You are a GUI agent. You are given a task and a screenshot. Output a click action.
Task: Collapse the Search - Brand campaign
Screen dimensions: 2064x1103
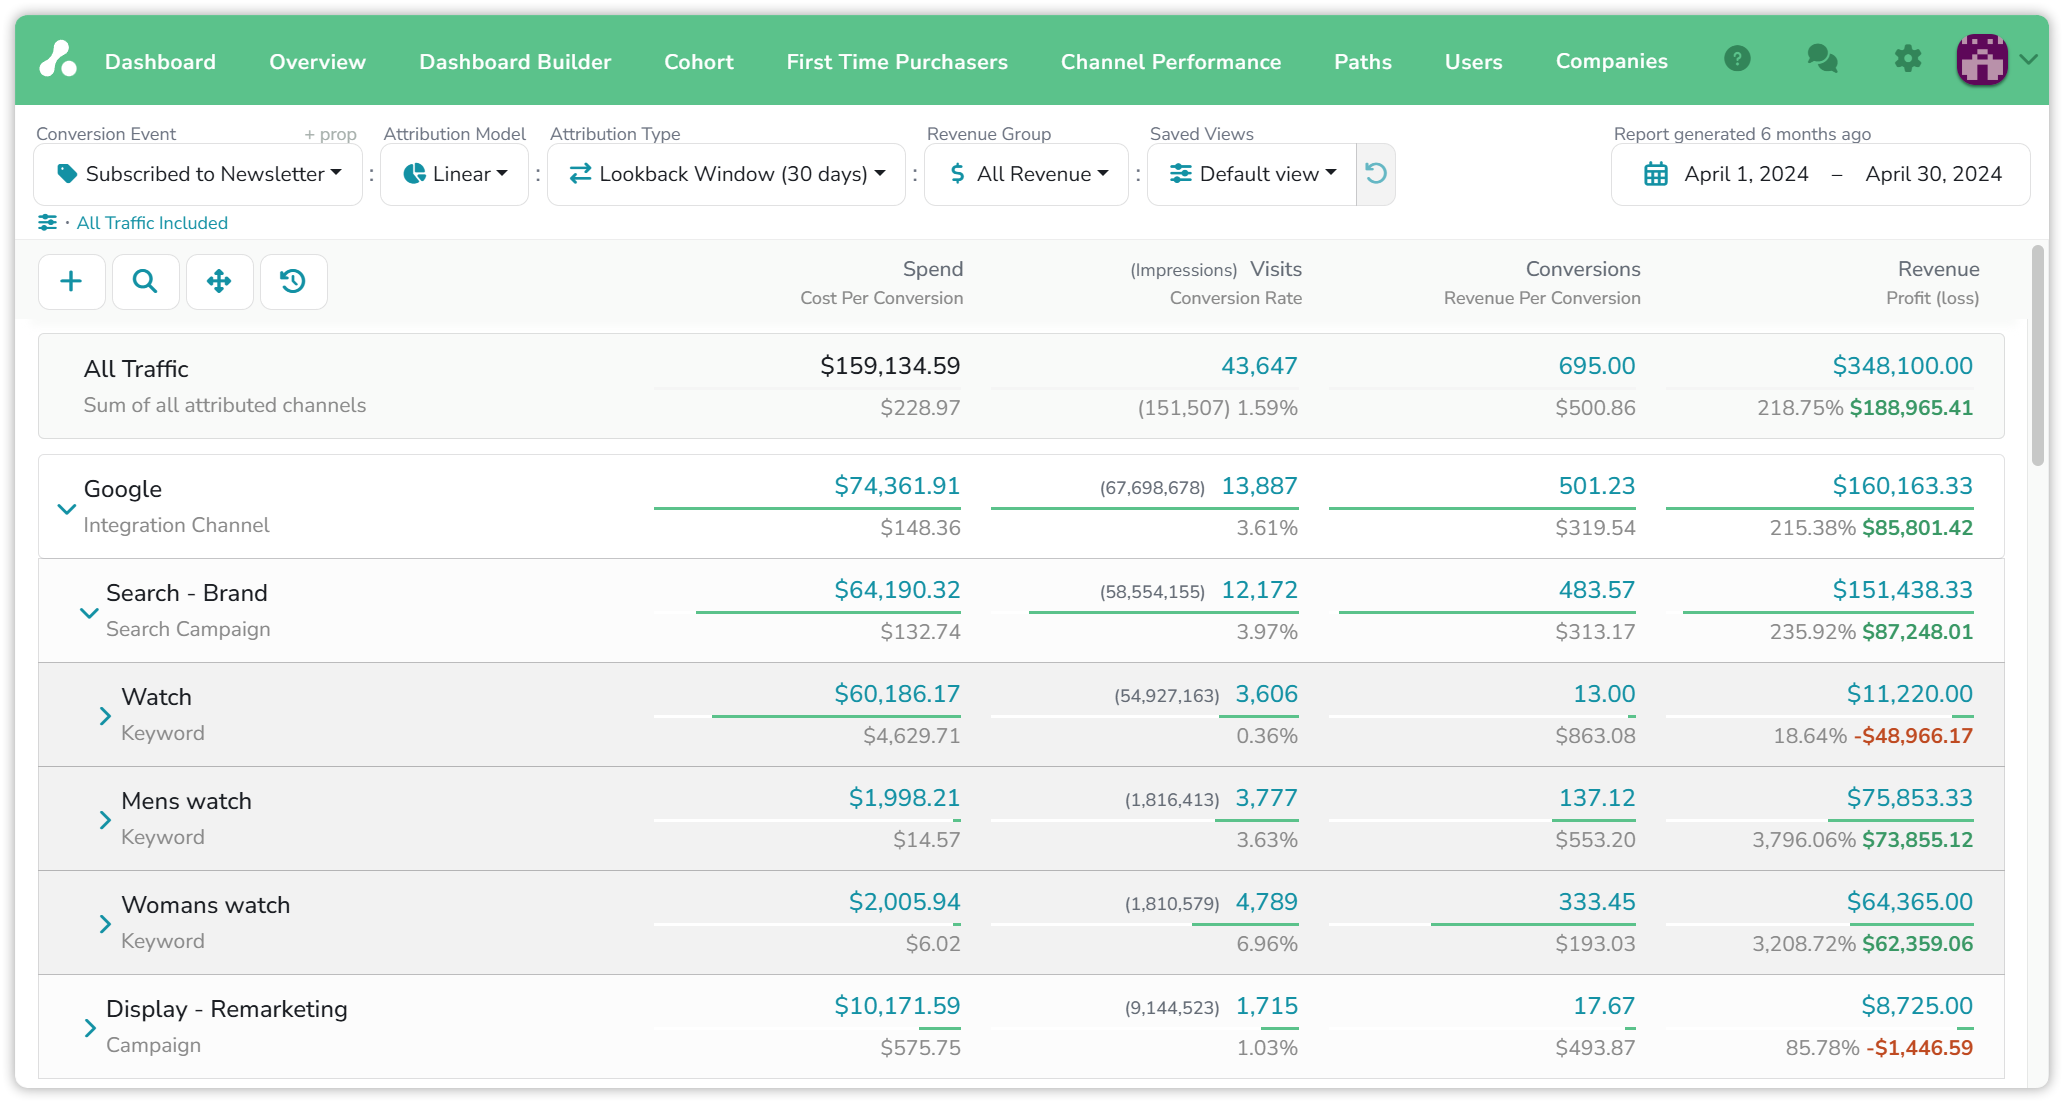pyautogui.click(x=89, y=613)
